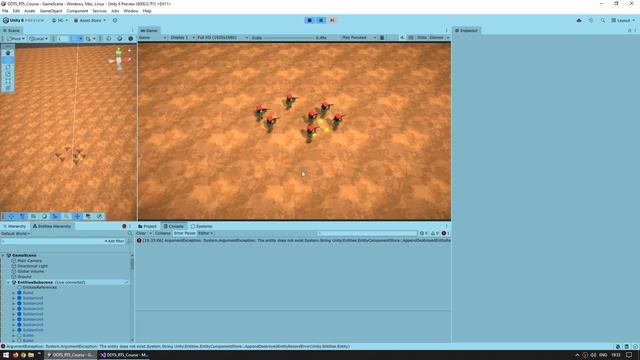Click the Console search field
This screenshot has width=640, height=360.
tap(367, 233)
